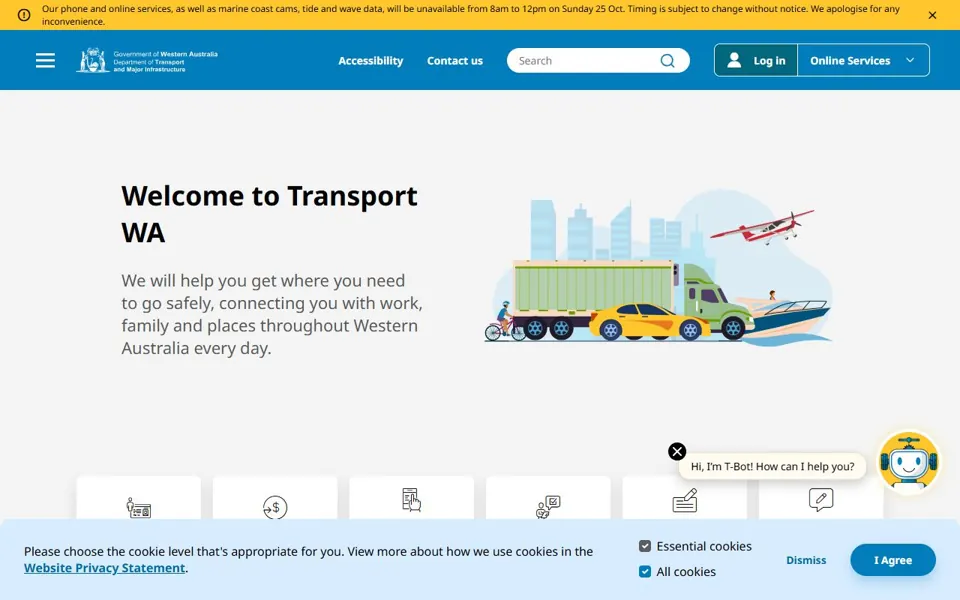Click the magnifier search icon
The width and height of the screenshot is (960, 600).
coord(667,61)
